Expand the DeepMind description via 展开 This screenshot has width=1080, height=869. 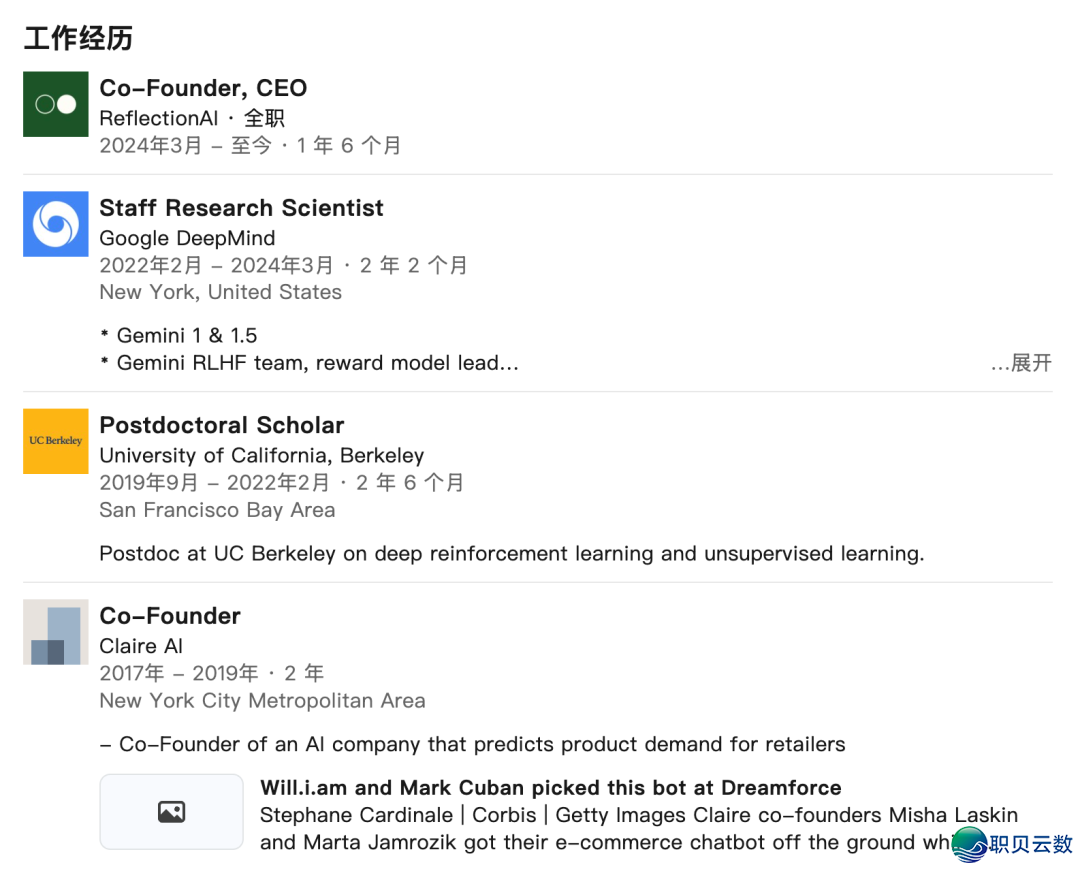(x=1021, y=363)
